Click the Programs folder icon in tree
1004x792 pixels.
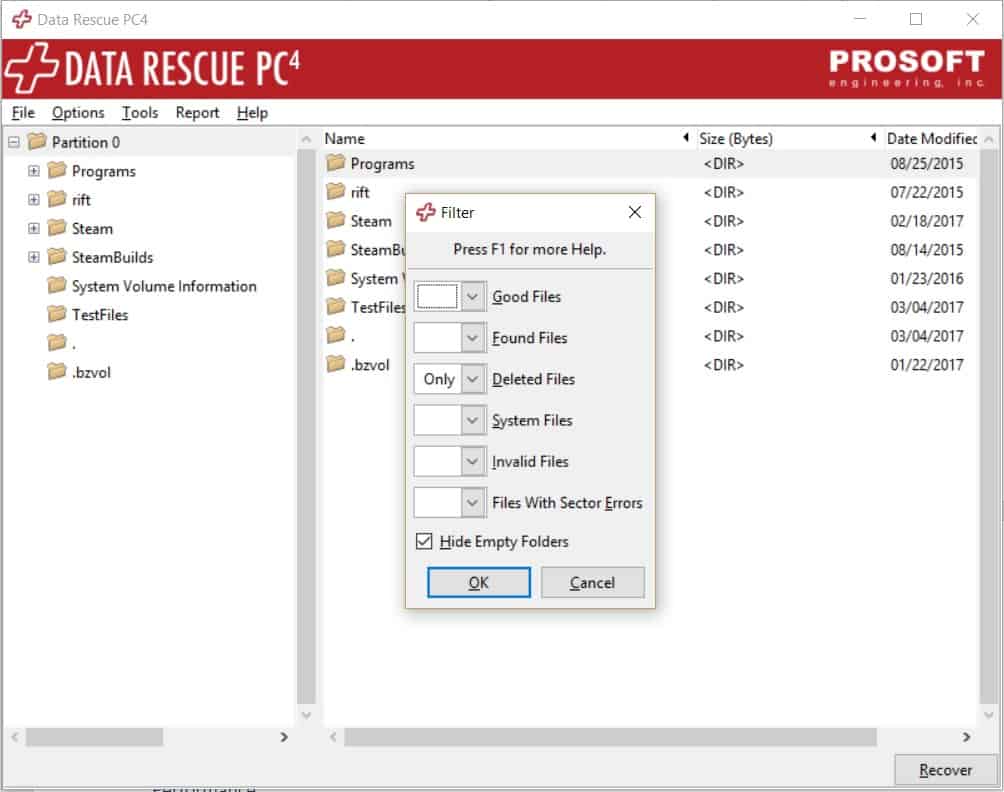coord(57,170)
